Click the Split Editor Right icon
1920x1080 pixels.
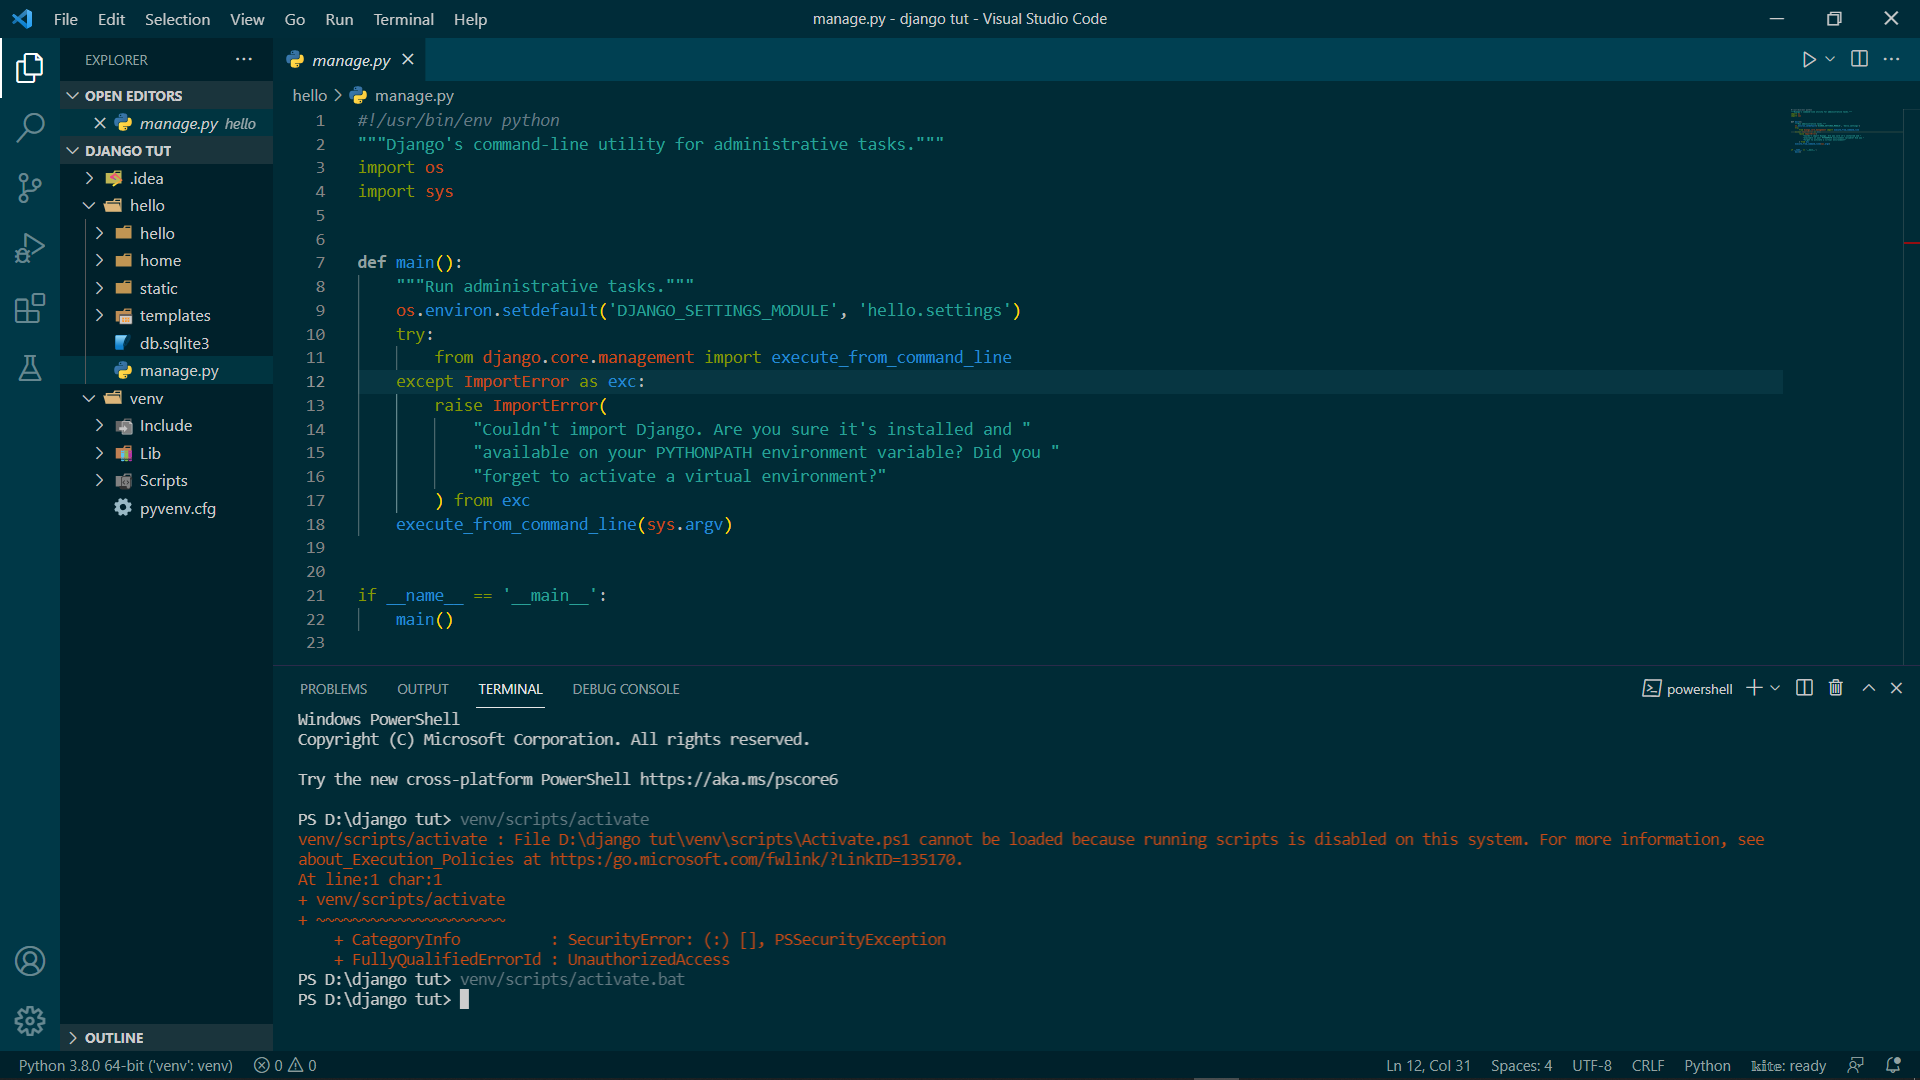click(x=1859, y=60)
